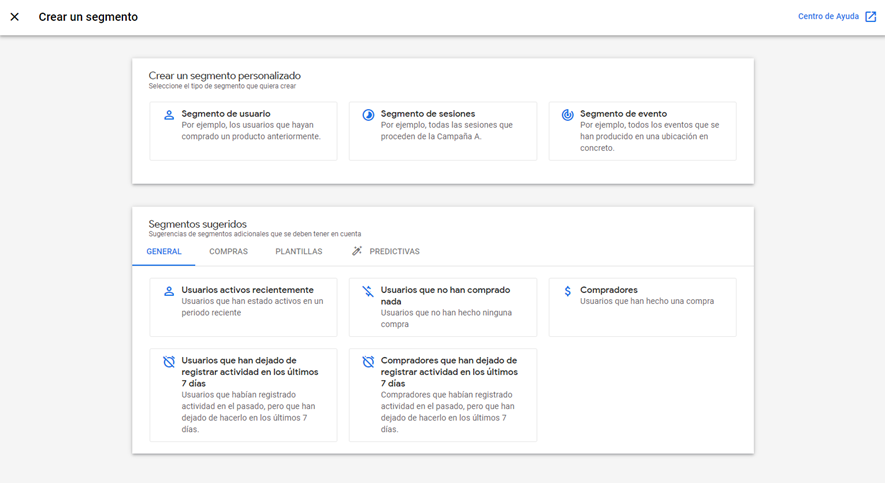Screen dimensions: 885x483
Task: Switch to the GENERAL tab
Action: coord(164,252)
